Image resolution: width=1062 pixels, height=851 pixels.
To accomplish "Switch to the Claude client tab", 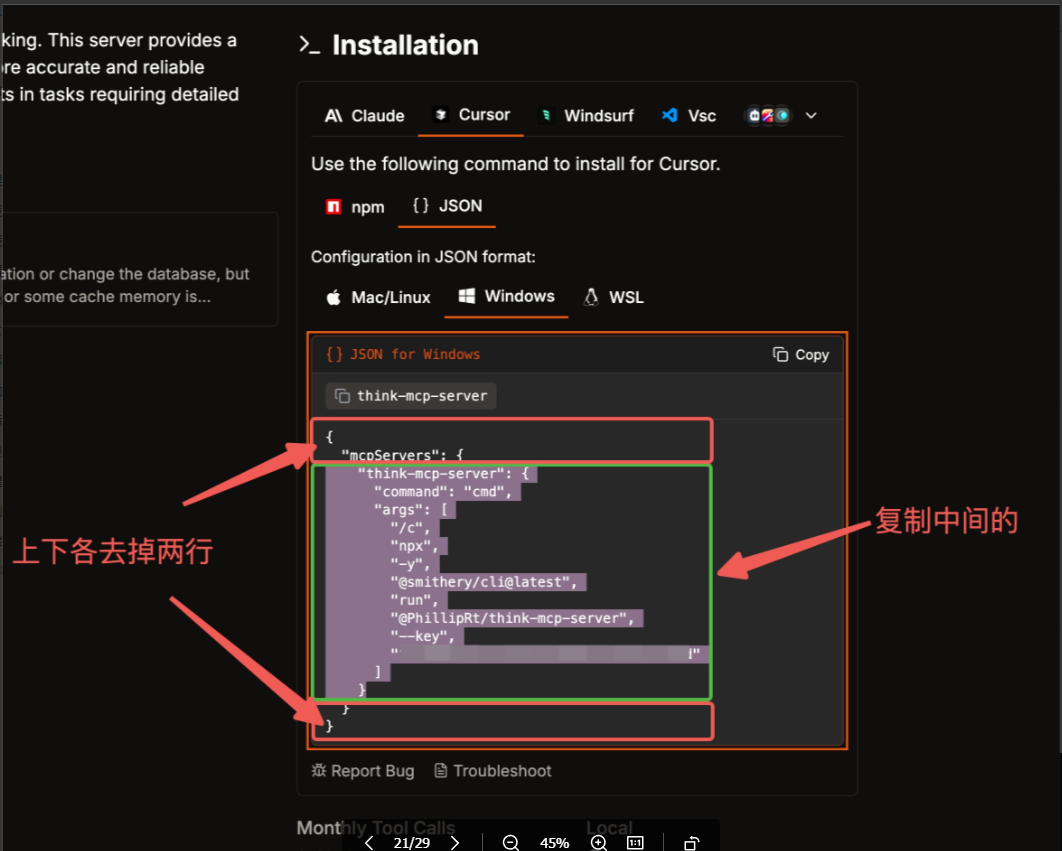I will pyautogui.click(x=365, y=116).
